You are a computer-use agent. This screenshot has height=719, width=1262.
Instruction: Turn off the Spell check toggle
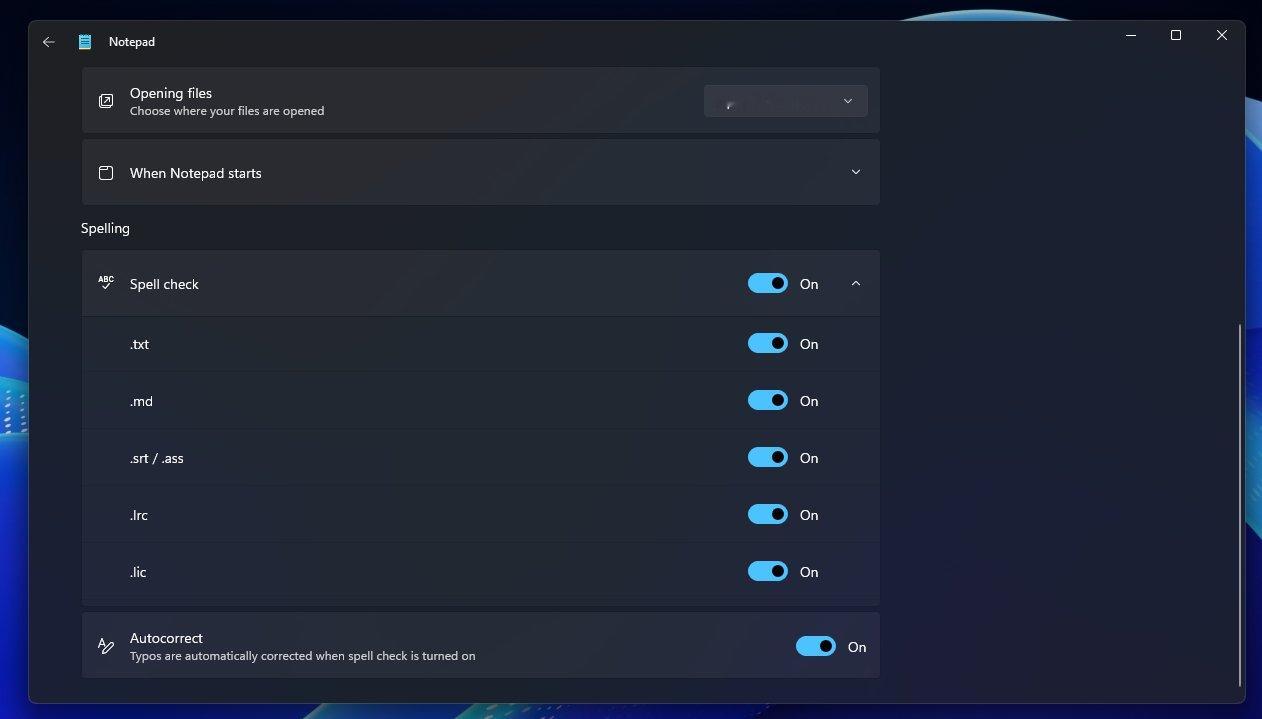coord(768,284)
